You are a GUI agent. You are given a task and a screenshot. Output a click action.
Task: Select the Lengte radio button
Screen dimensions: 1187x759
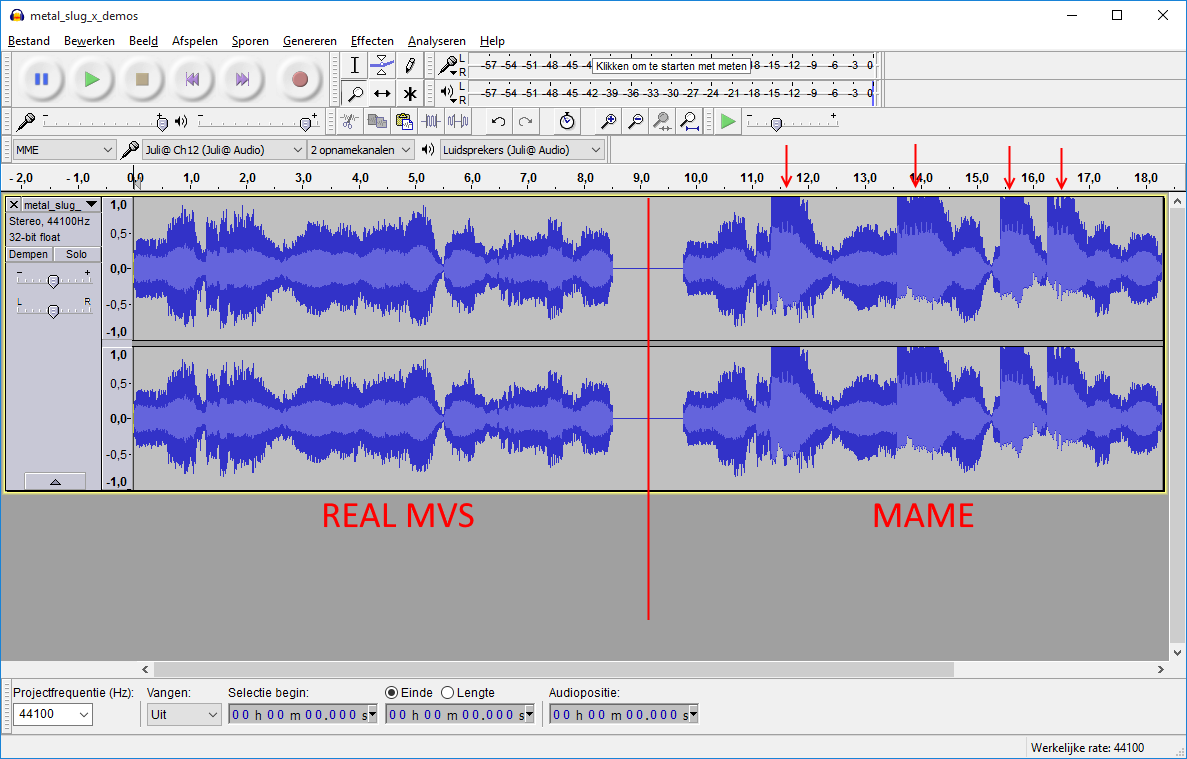click(x=448, y=693)
